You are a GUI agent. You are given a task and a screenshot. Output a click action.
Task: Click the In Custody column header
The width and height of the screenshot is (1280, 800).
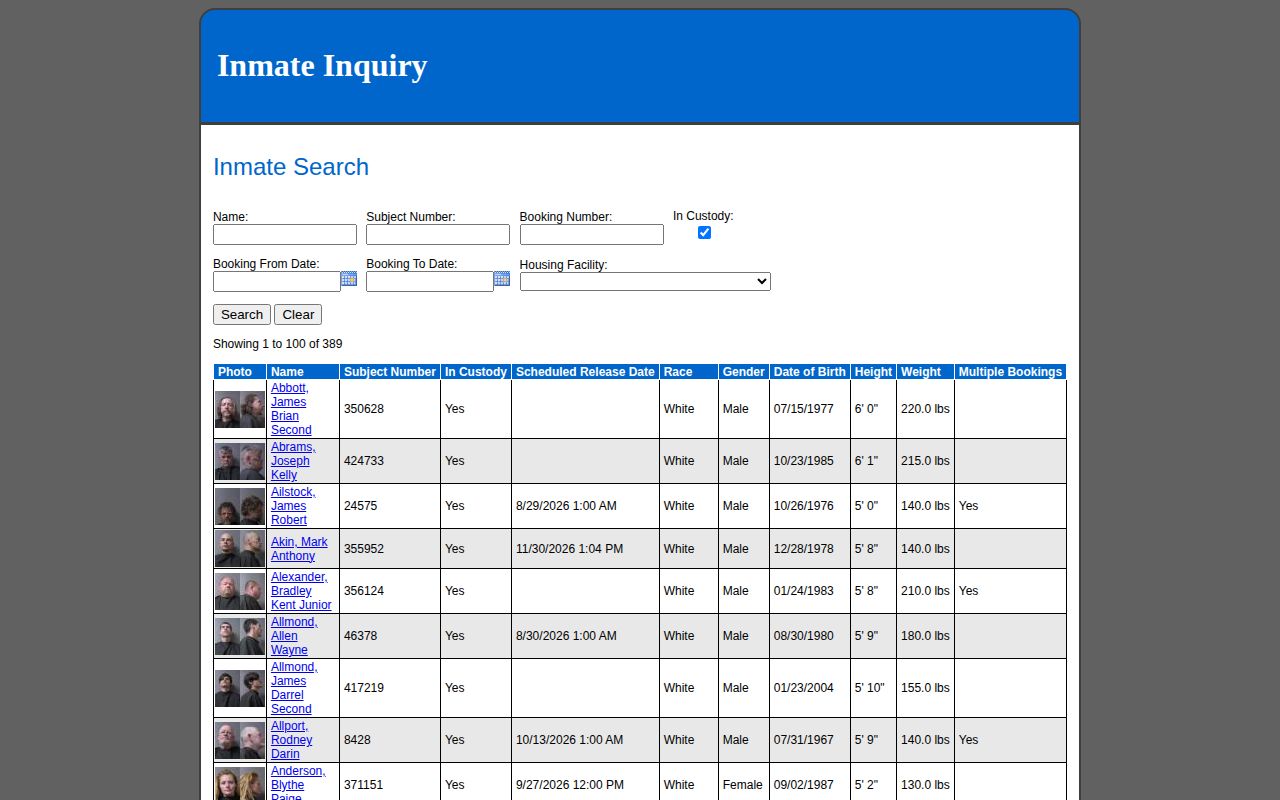click(x=476, y=372)
